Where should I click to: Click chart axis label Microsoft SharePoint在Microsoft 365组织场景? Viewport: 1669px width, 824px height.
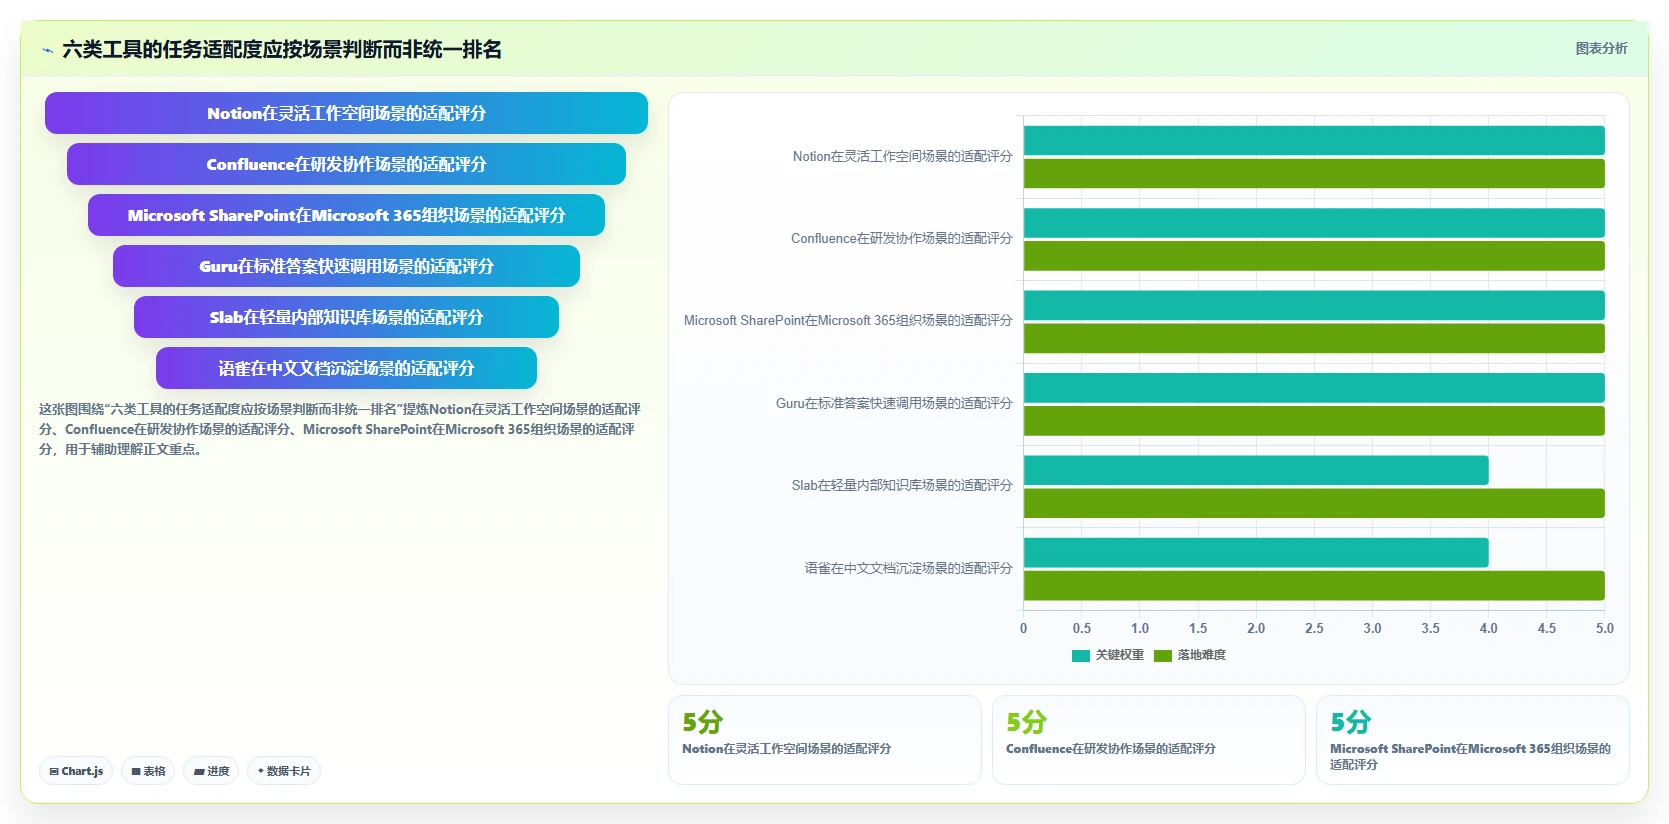pos(848,320)
